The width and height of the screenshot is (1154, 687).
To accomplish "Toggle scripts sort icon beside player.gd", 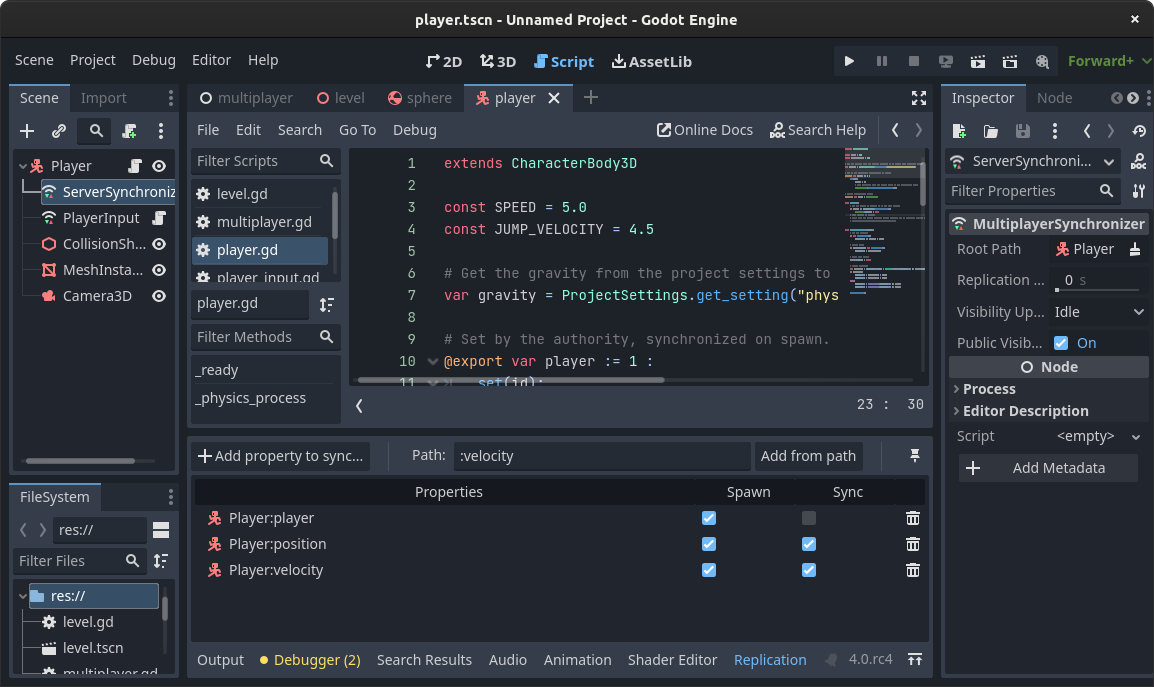I will pos(326,304).
